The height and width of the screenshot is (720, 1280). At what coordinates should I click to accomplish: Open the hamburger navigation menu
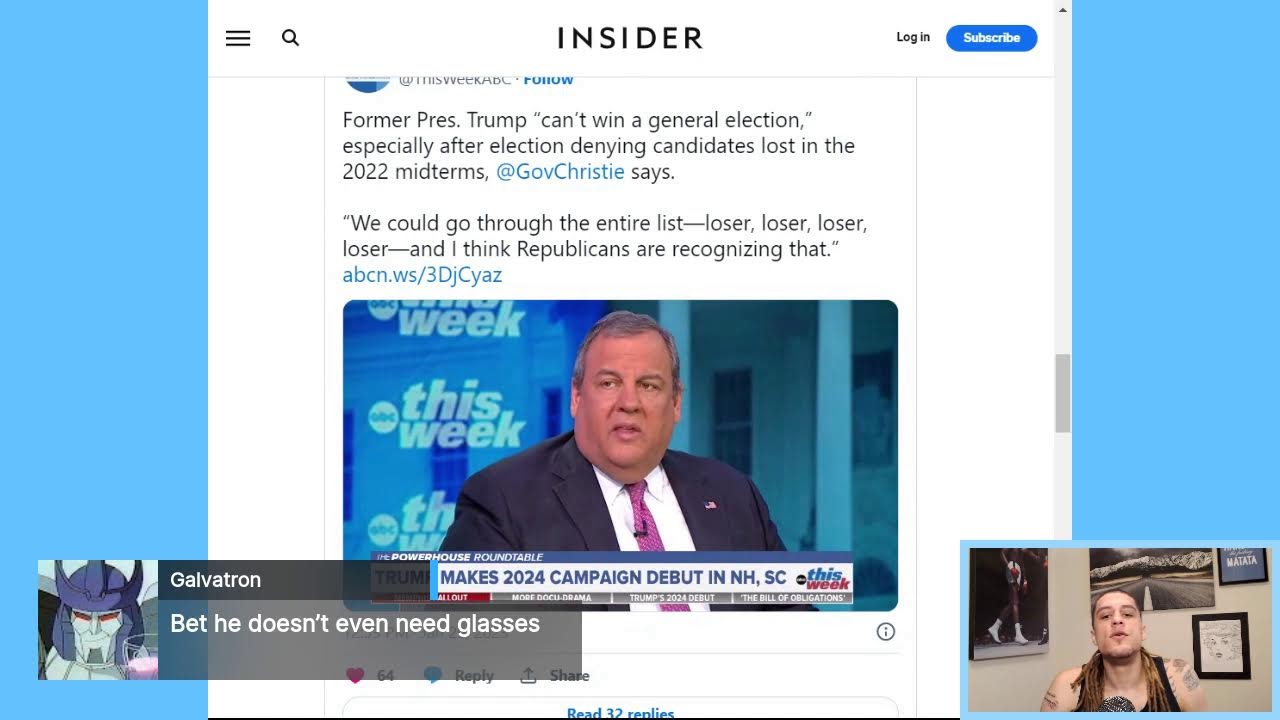pos(238,38)
